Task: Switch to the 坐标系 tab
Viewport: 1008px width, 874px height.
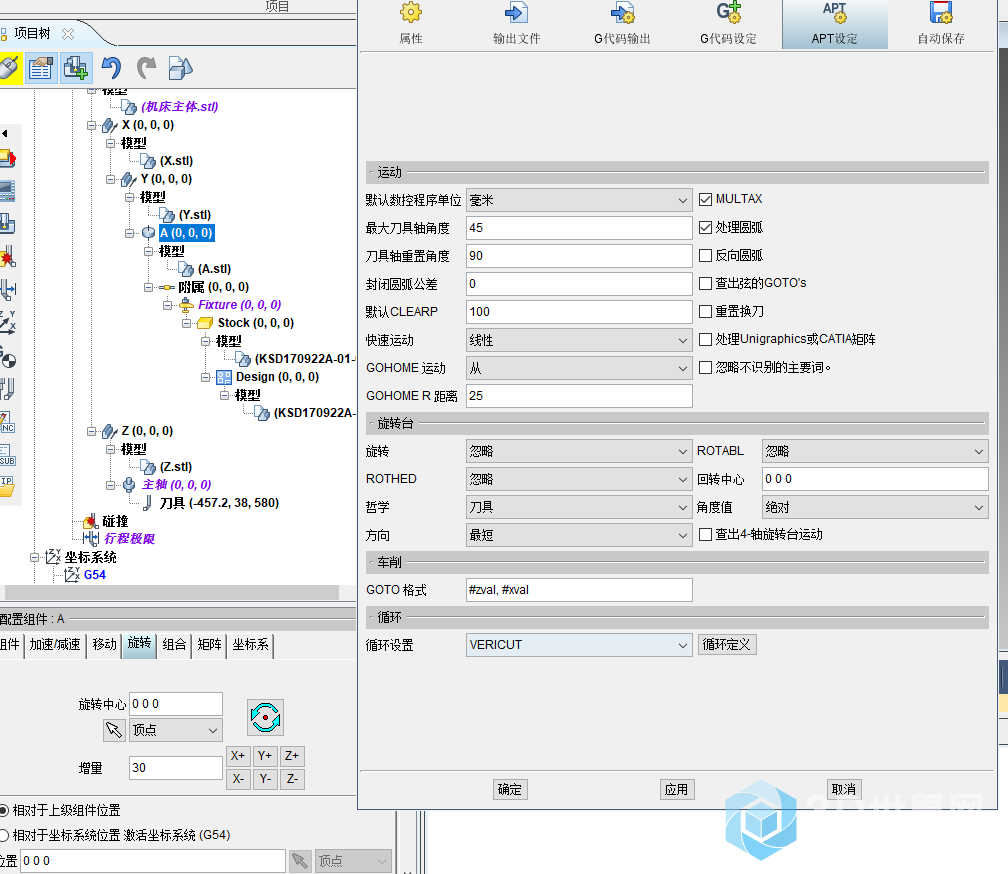Action: coord(249,645)
